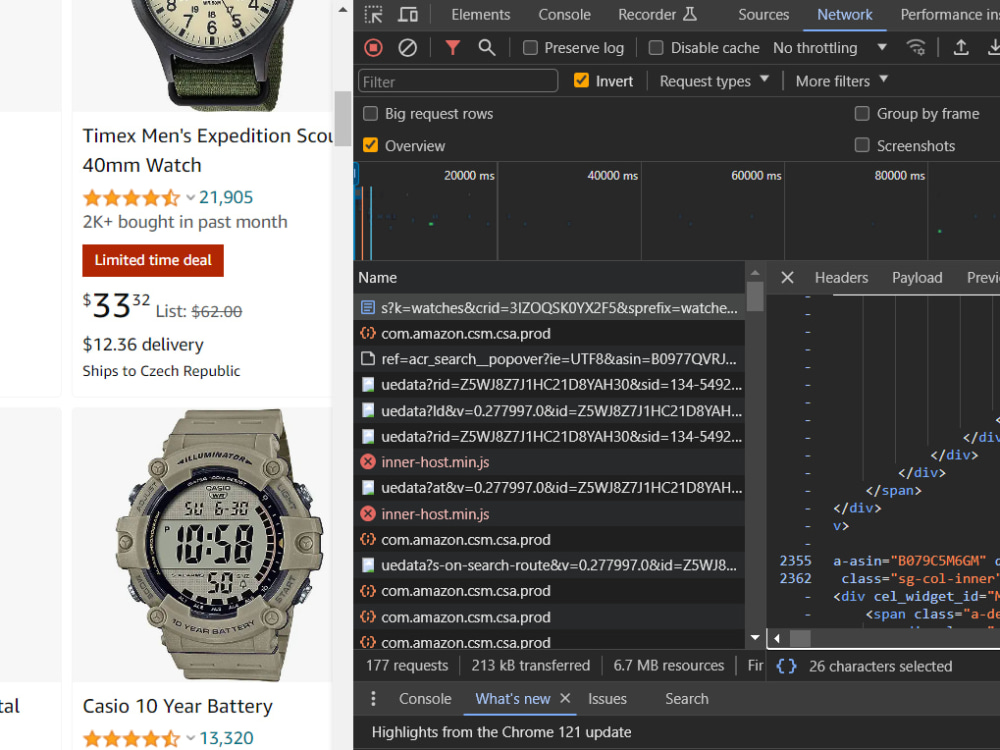Toggle the red filter funnel icon
Image resolution: width=1000 pixels, height=750 pixels.
[x=452, y=48]
